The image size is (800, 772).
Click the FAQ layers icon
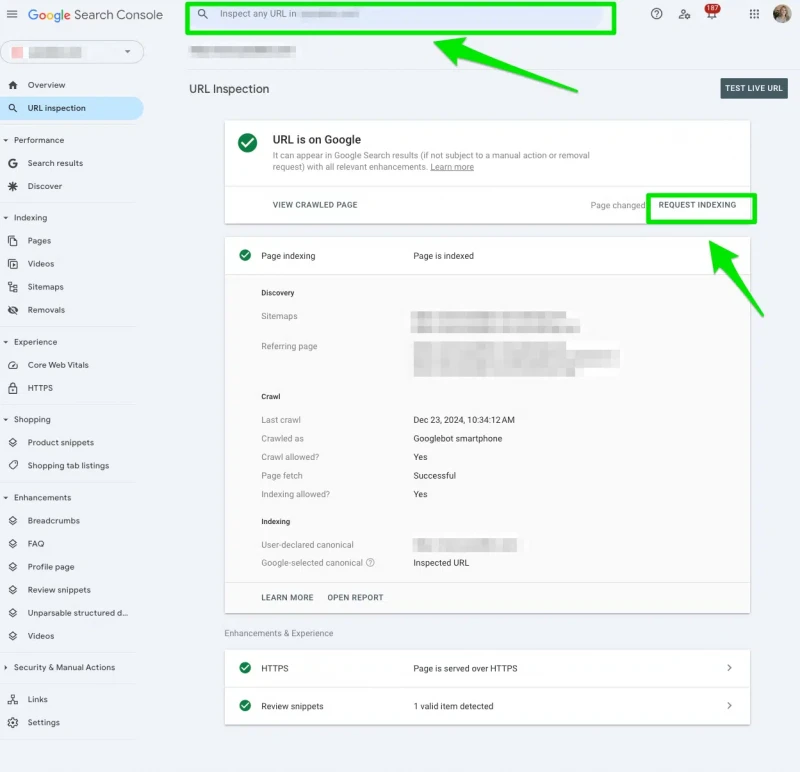pyautogui.click(x=13, y=543)
